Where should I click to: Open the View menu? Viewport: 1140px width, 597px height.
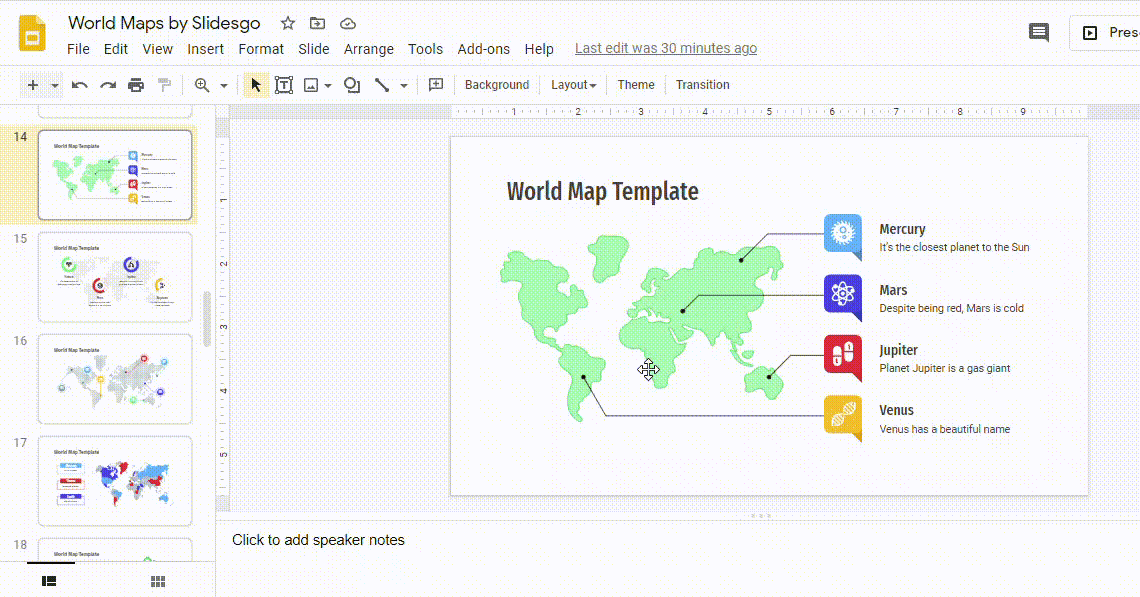click(x=157, y=49)
